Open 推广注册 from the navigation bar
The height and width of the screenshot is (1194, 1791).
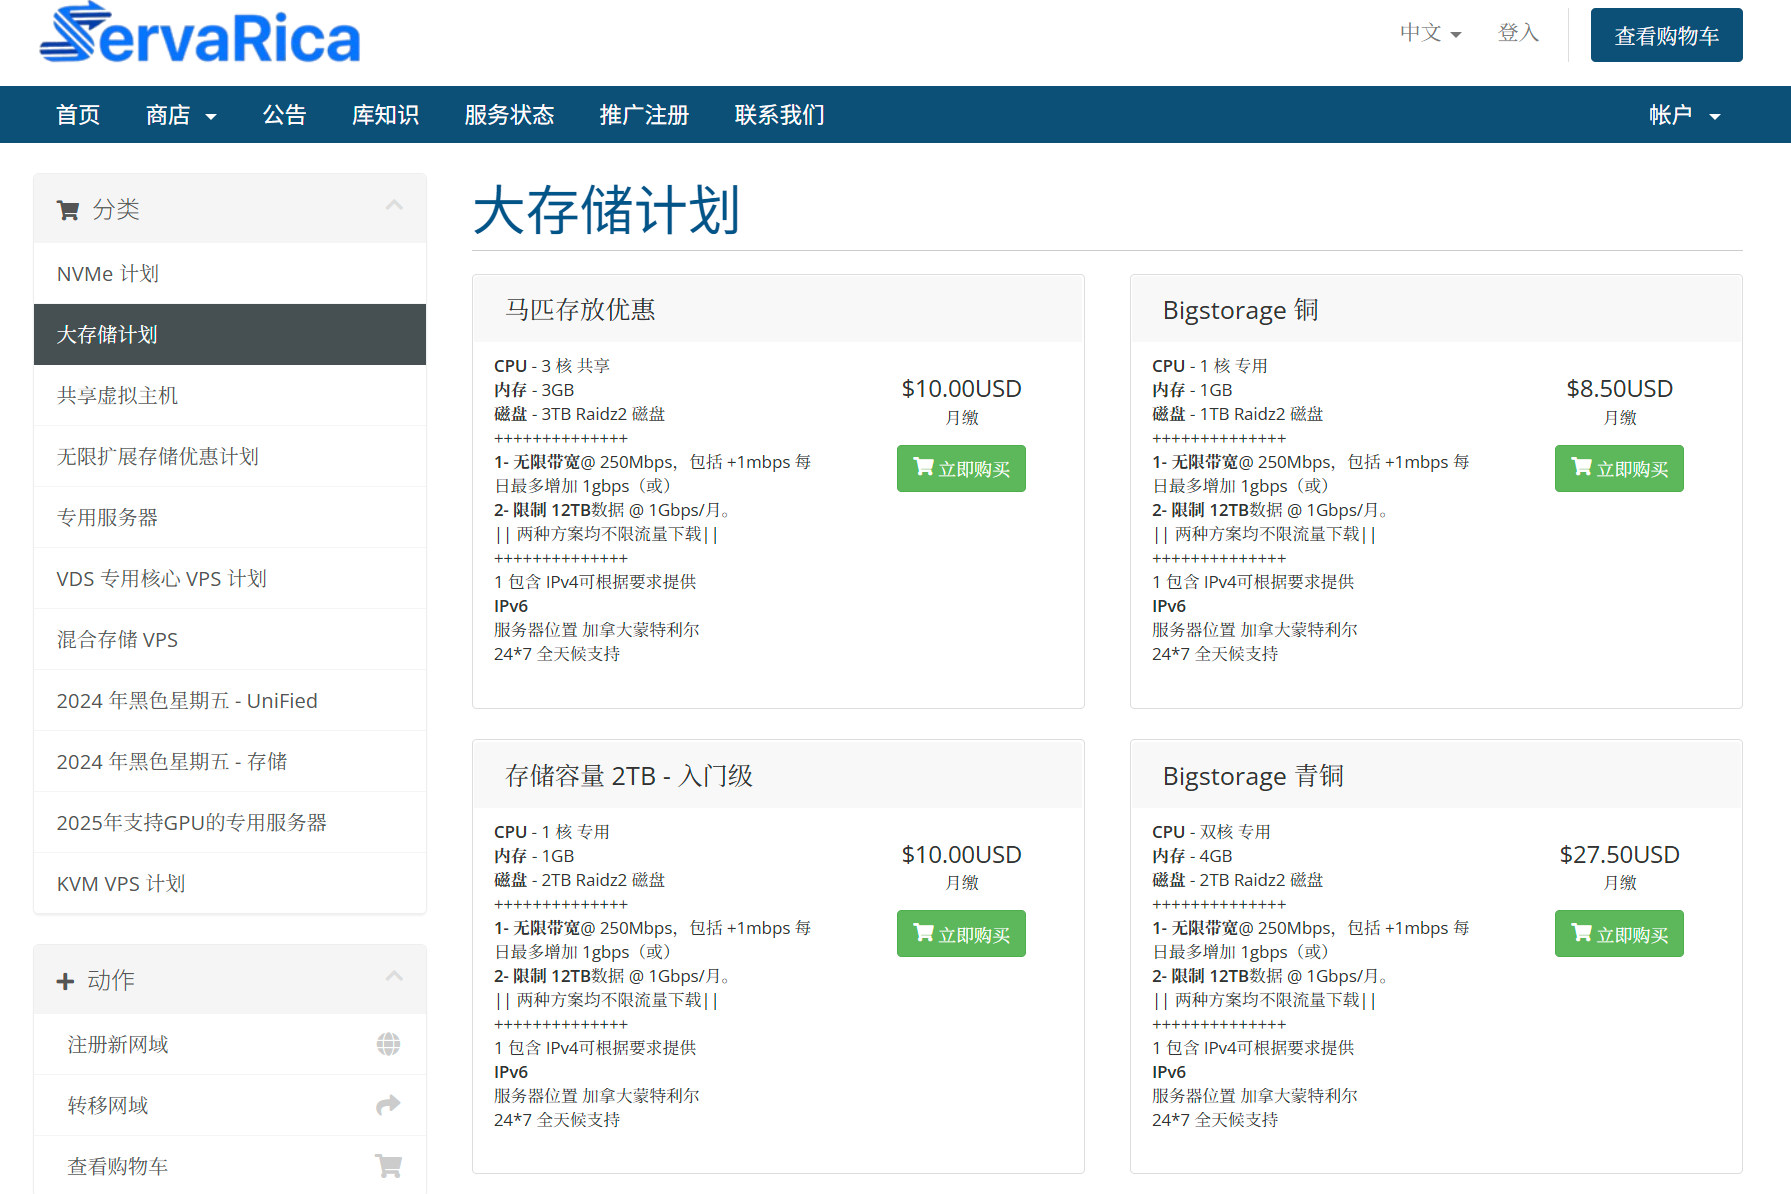pyautogui.click(x=644, y=115)
